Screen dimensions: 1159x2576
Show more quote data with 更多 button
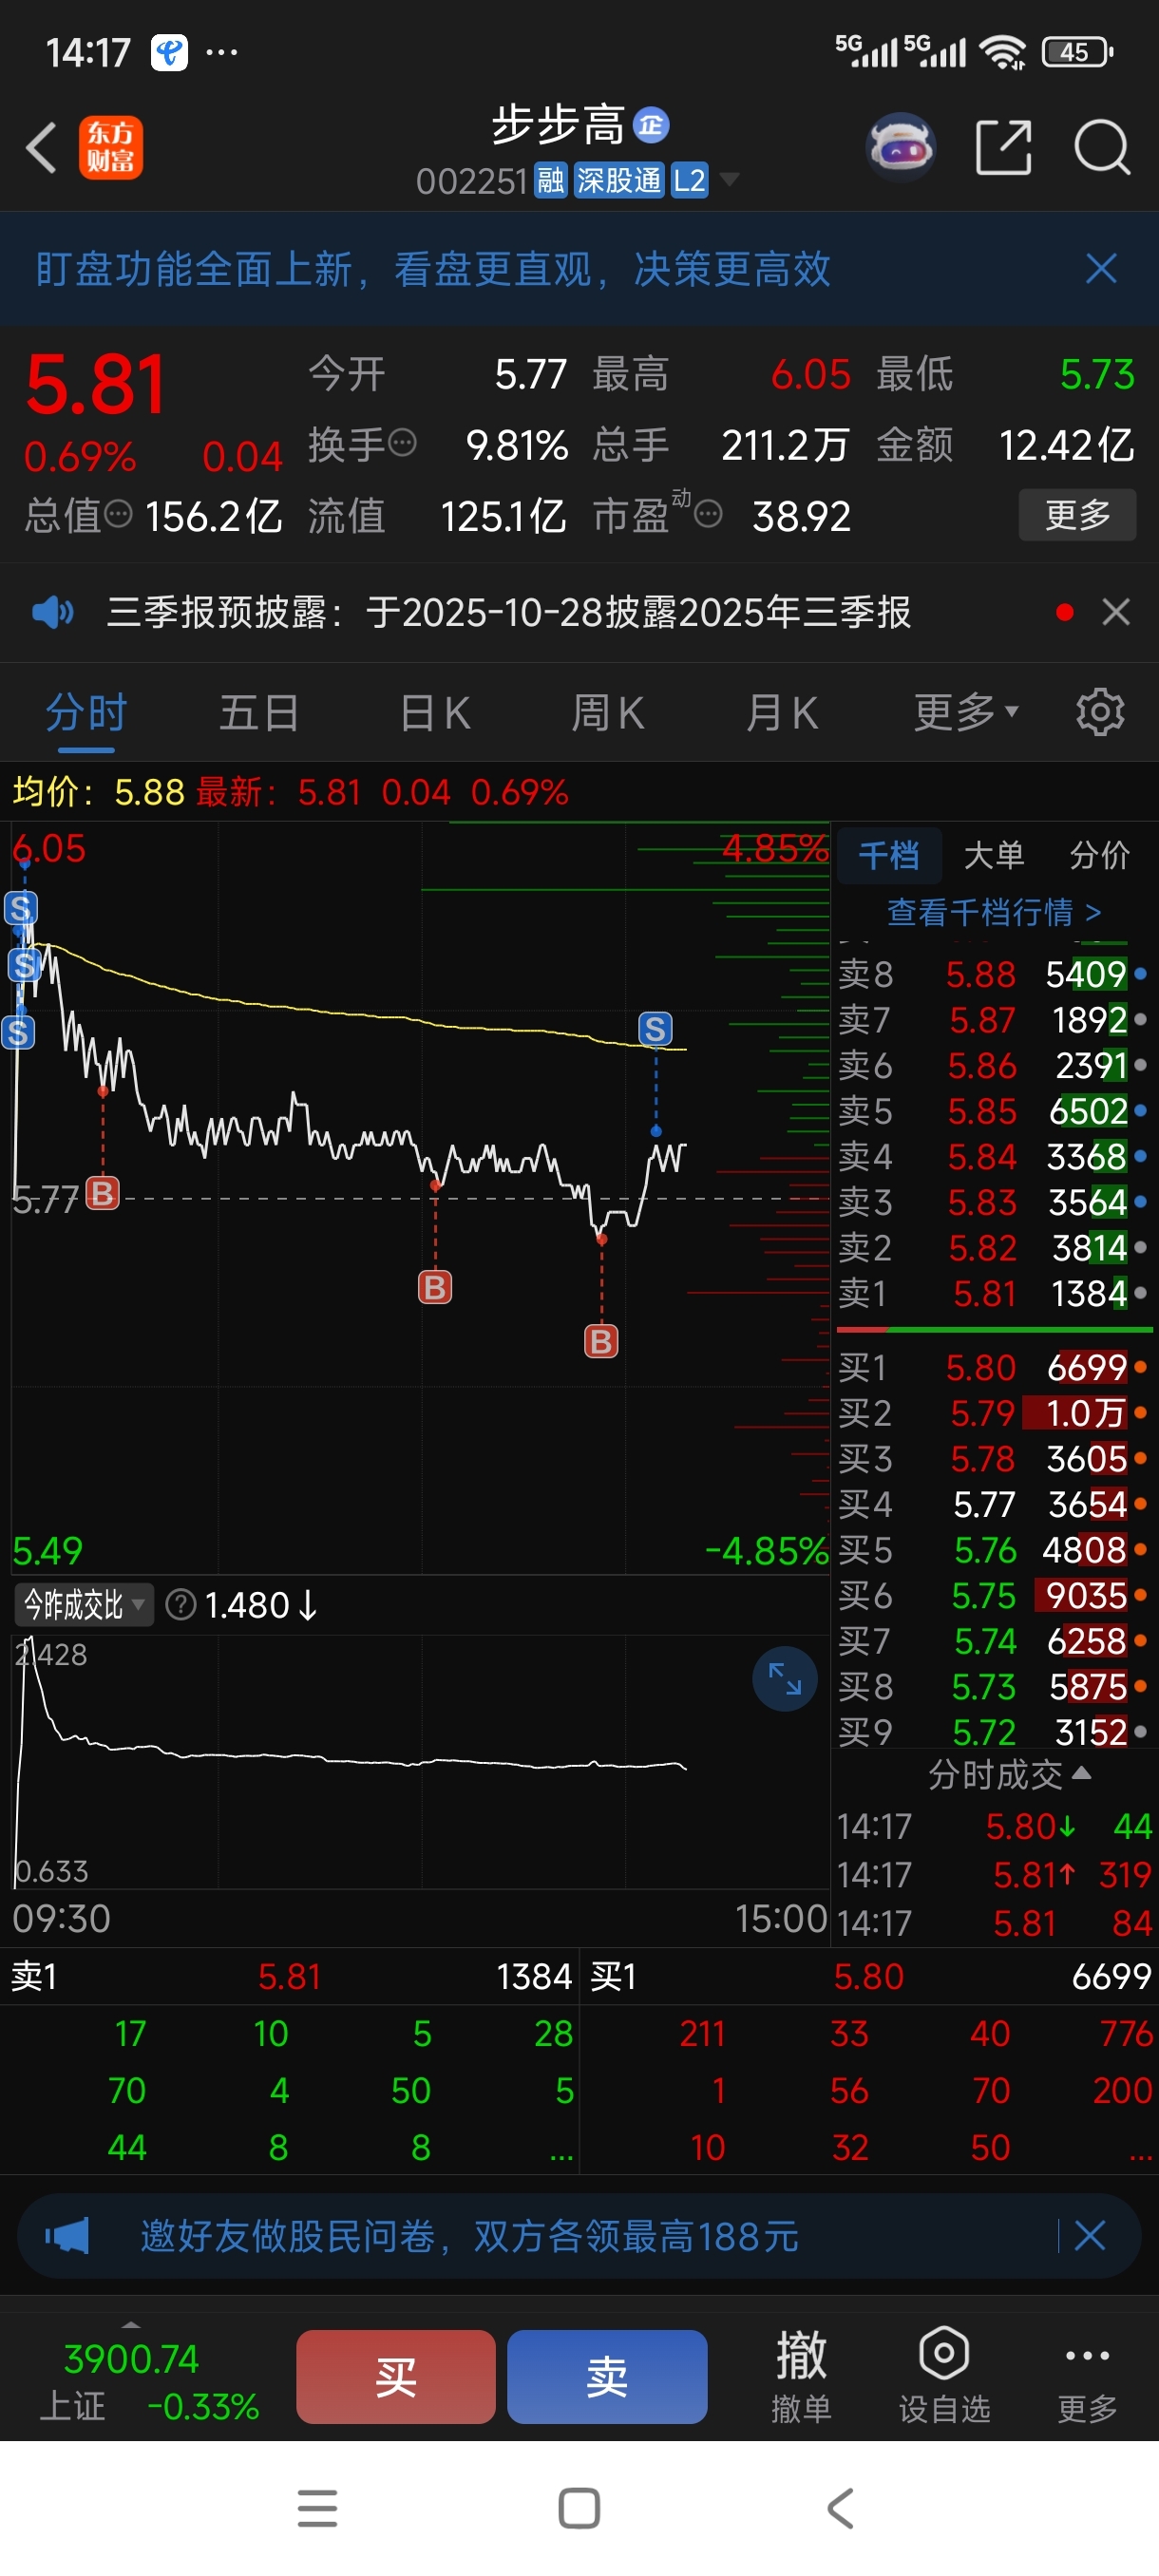pyautogui.click(x=1077, y=515)
